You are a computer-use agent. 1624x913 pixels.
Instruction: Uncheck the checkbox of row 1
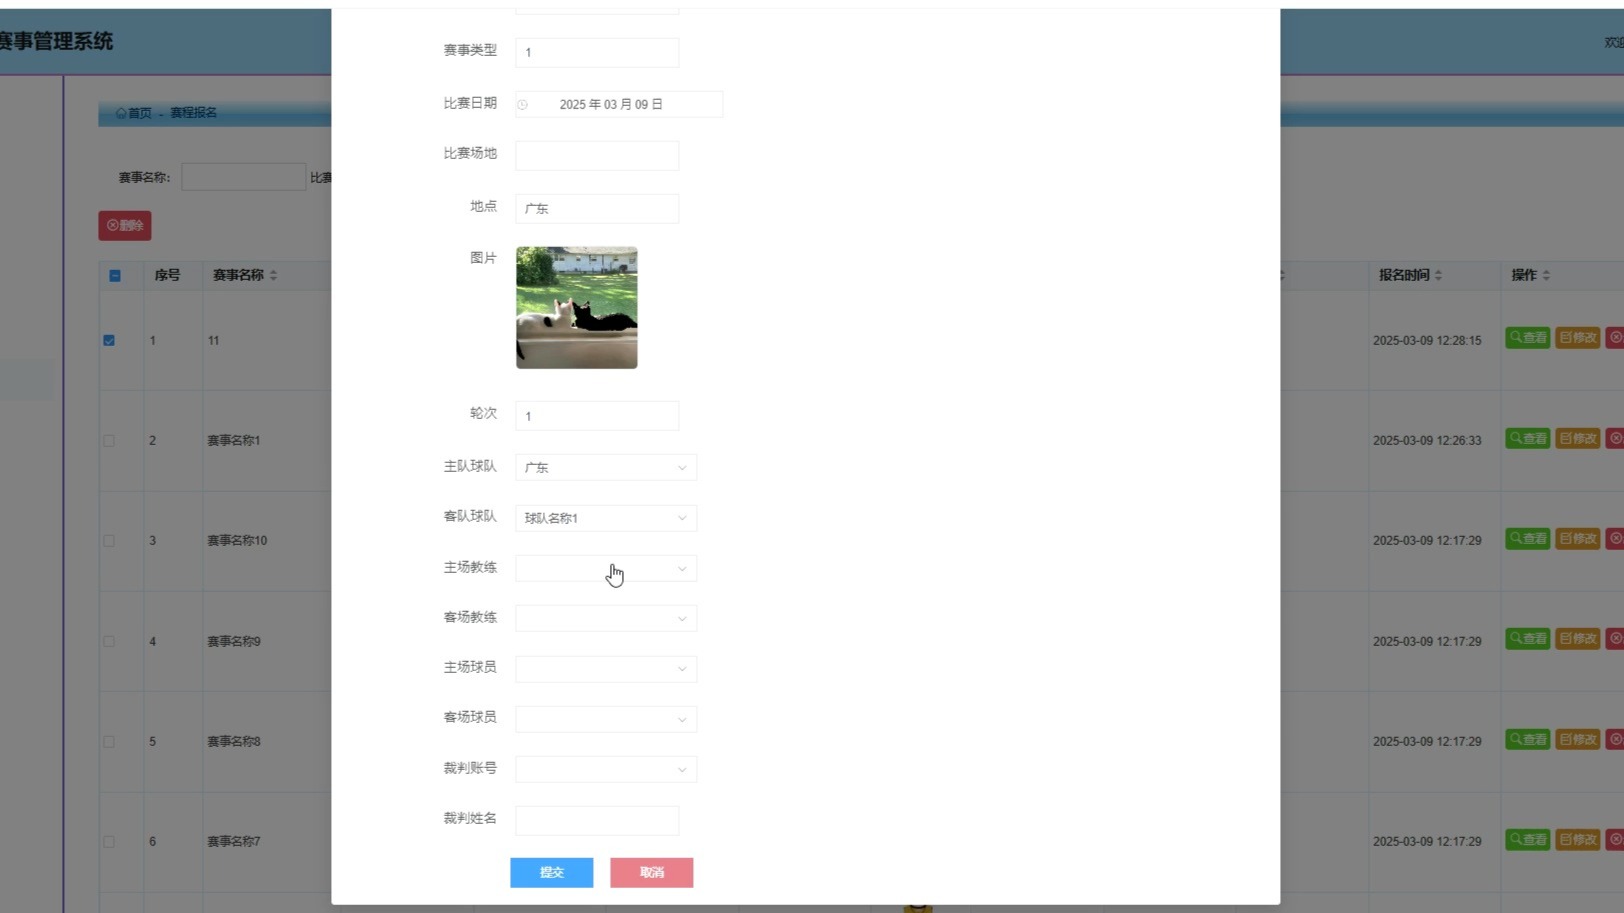tap(109, 340)
